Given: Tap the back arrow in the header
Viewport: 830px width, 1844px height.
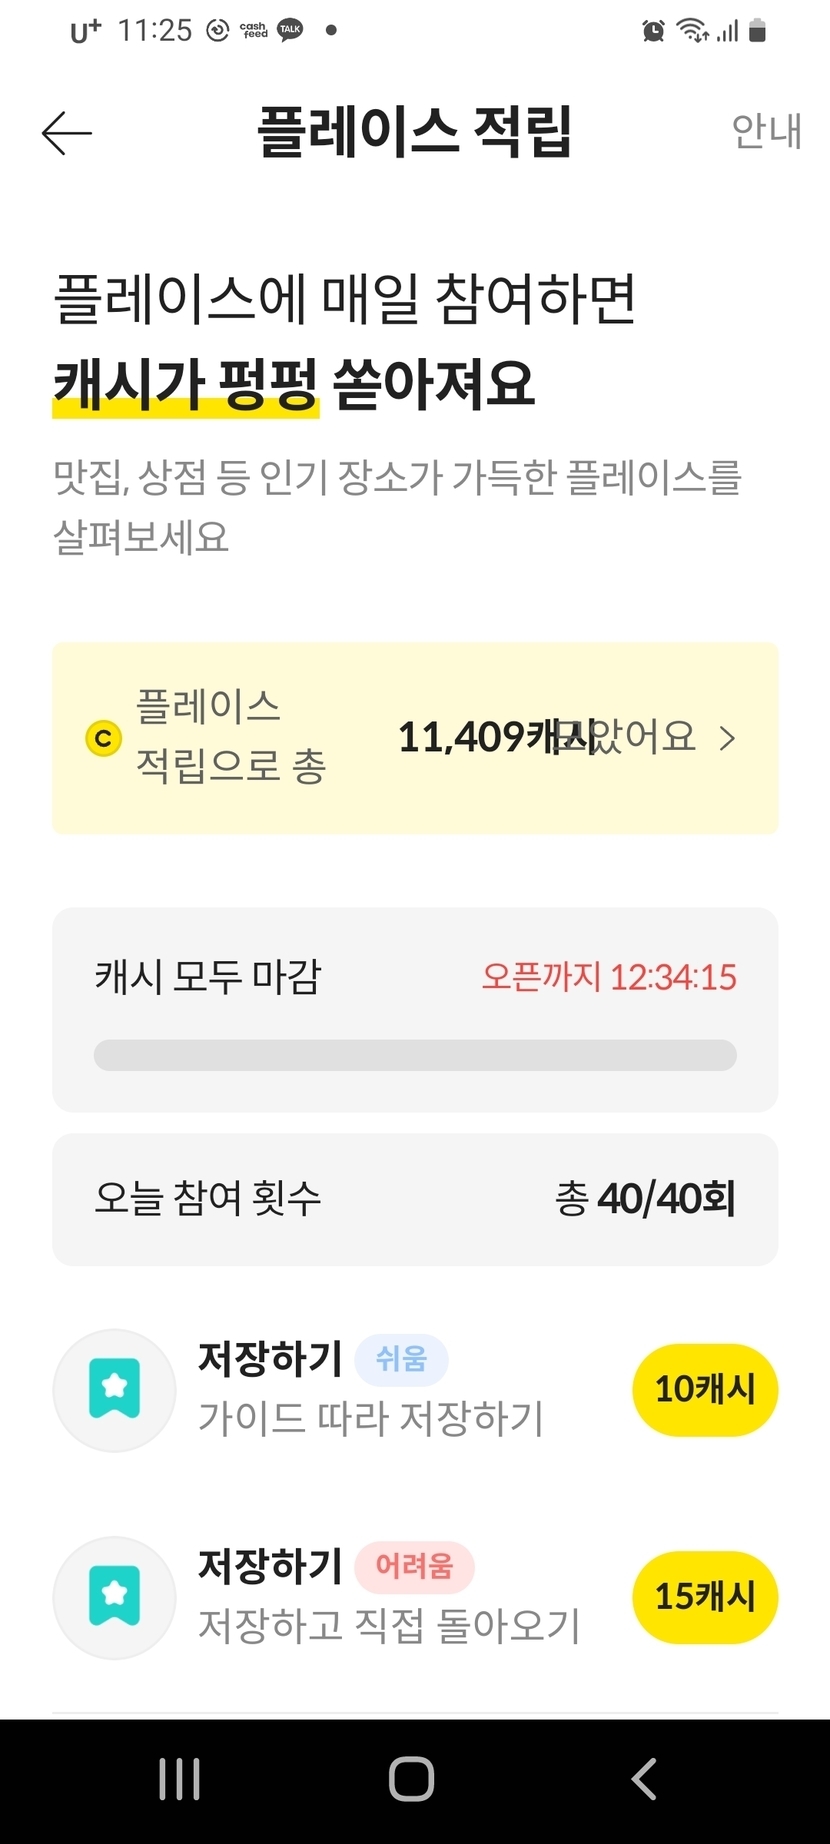Looking at the screenshot, I should point(67,133).
